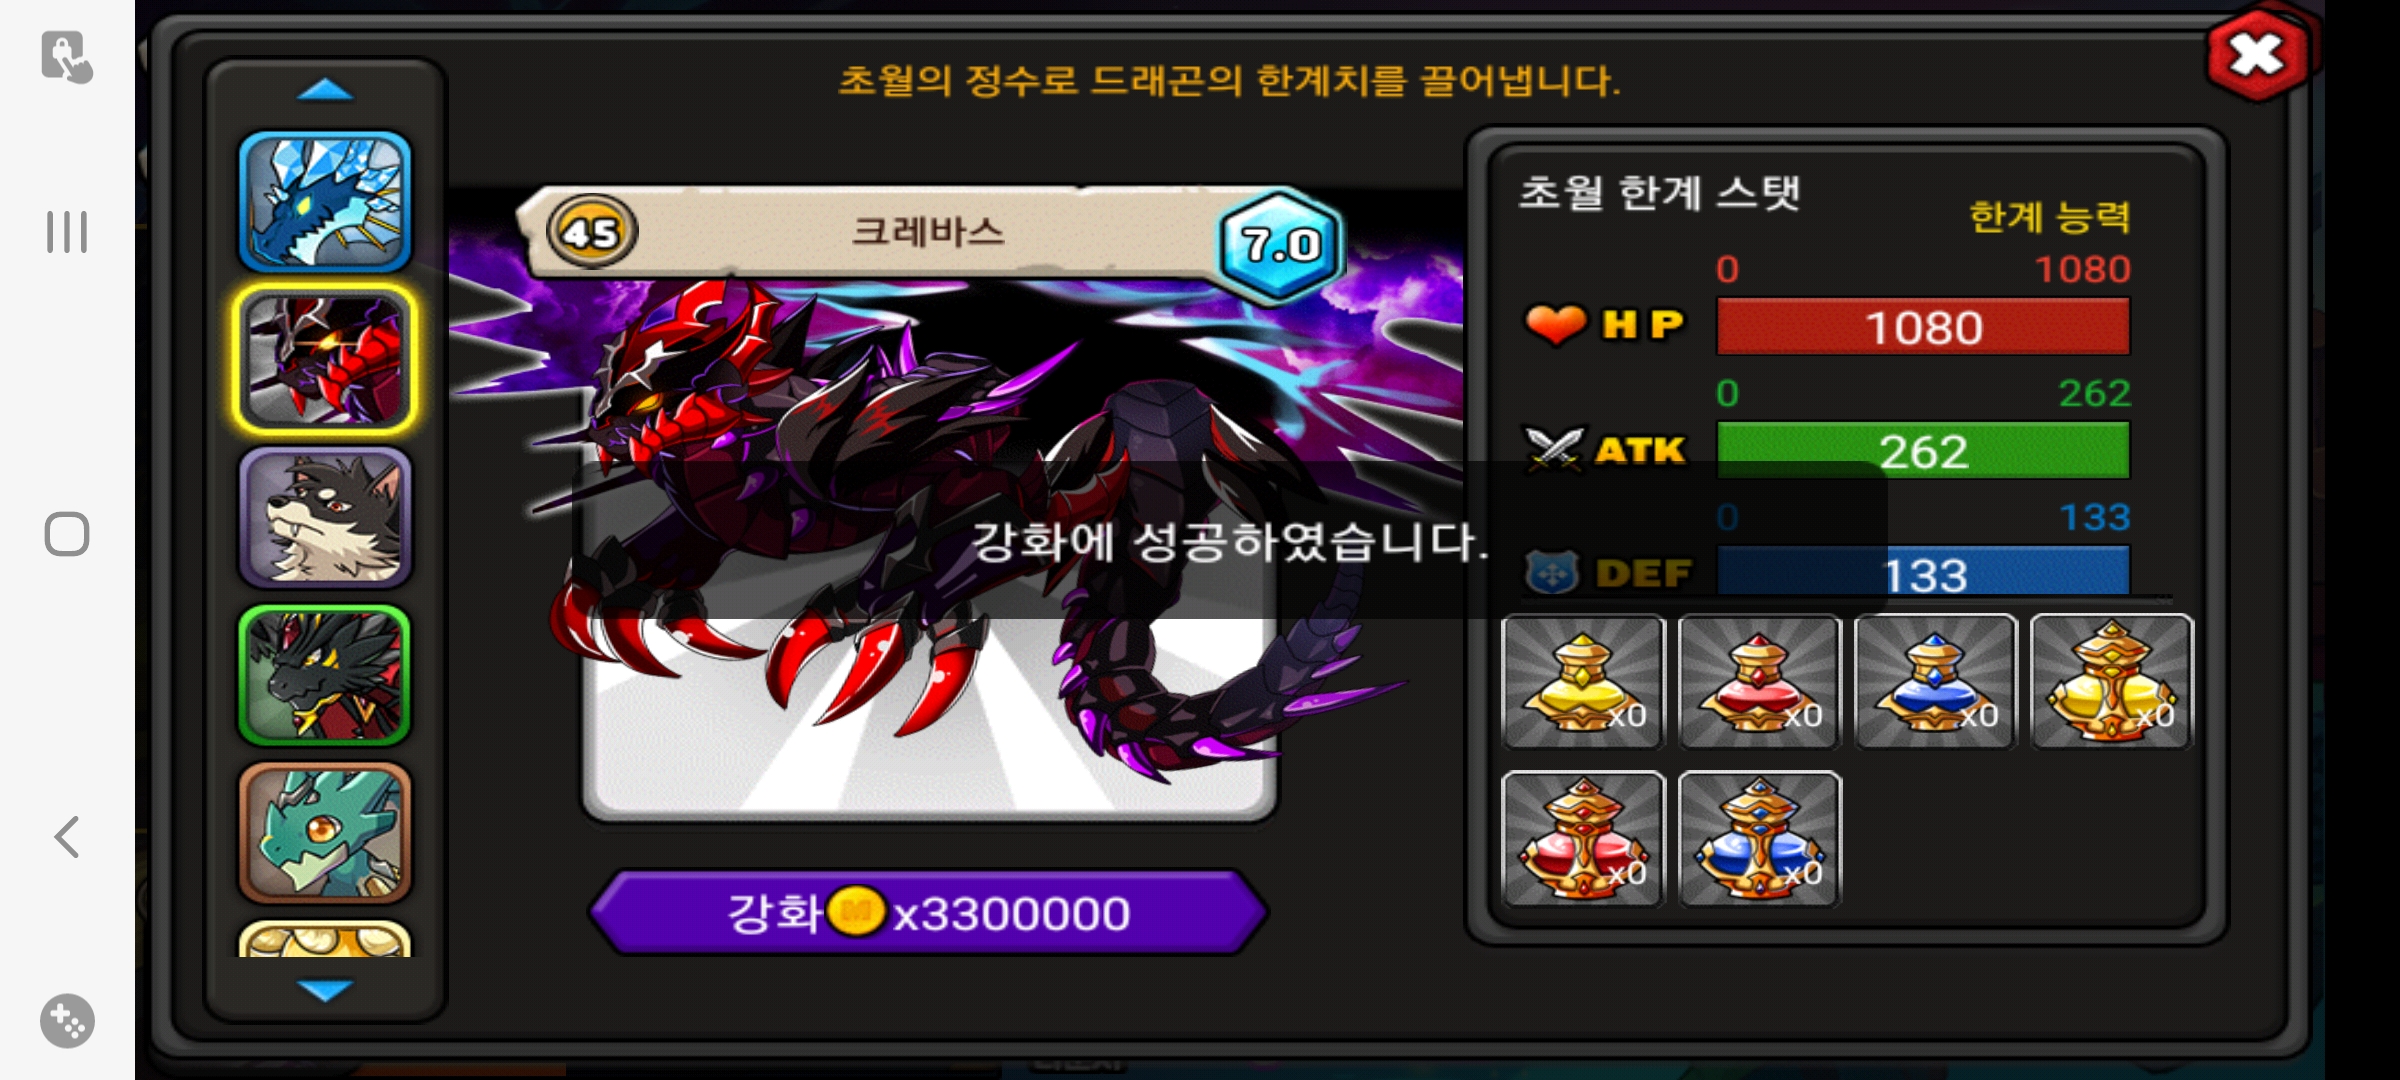Pick the teal baby dragon portrait
Viewport: 2400px width, 1080px height.
point(325,834)
